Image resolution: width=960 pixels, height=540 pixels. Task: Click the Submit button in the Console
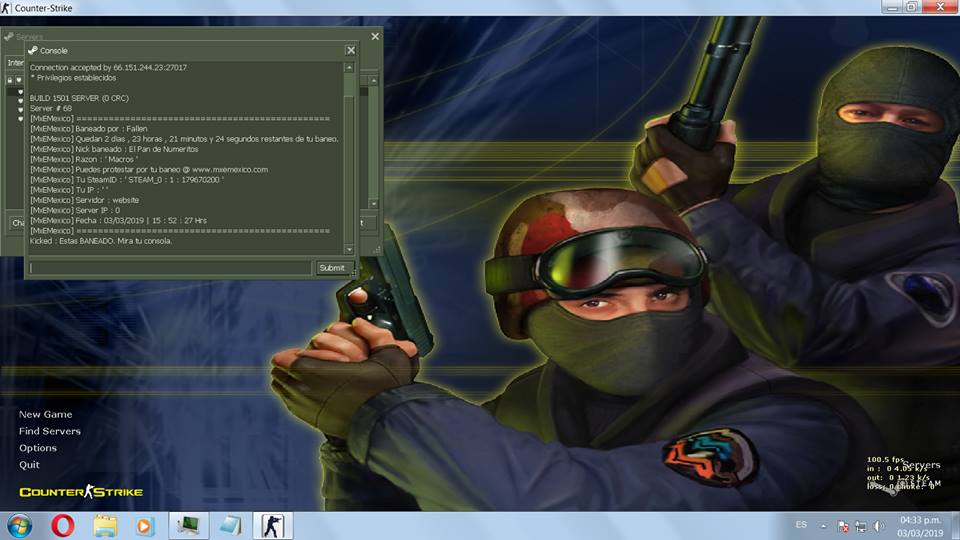(332, 268)
